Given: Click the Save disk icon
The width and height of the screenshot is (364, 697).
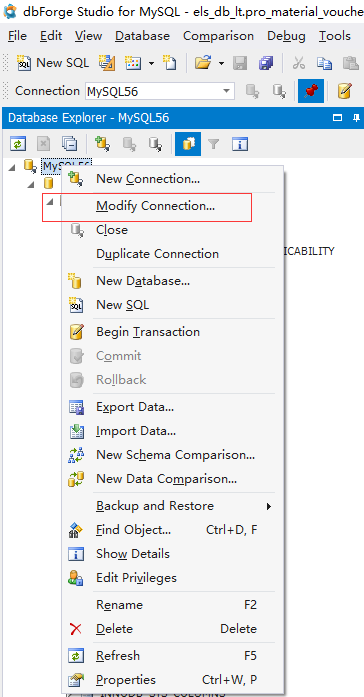Looking at the screenshot, I should pyautogui.click(x=240, y=64).
